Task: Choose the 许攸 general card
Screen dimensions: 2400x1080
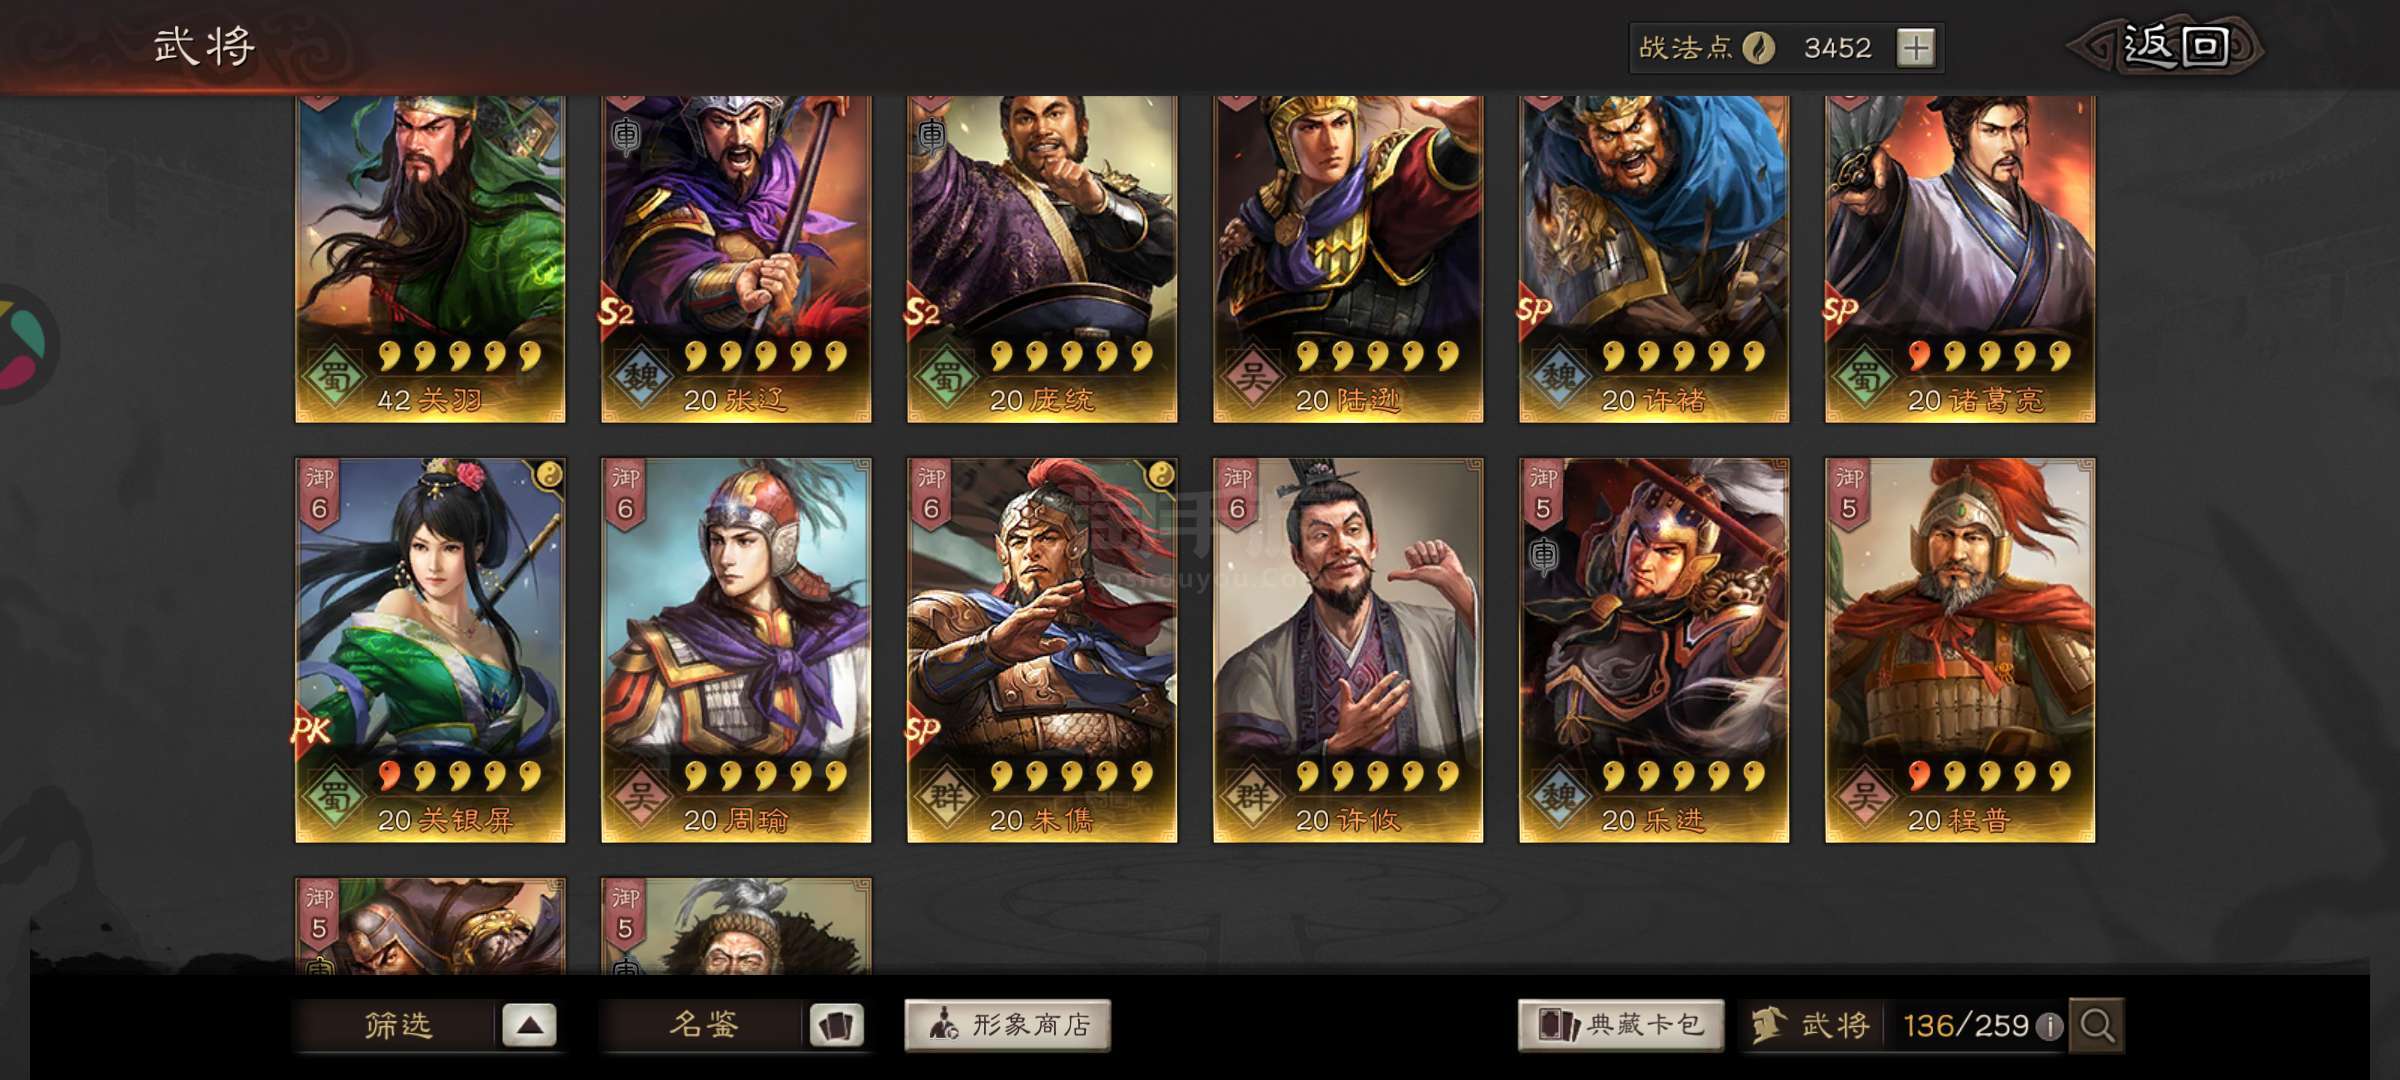Action: pos(1348,650)
